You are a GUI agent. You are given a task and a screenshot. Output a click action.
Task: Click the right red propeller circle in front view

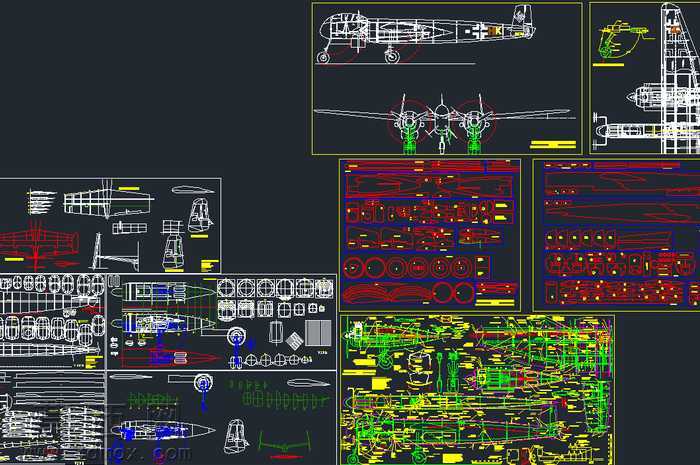(x=475, y=120)
